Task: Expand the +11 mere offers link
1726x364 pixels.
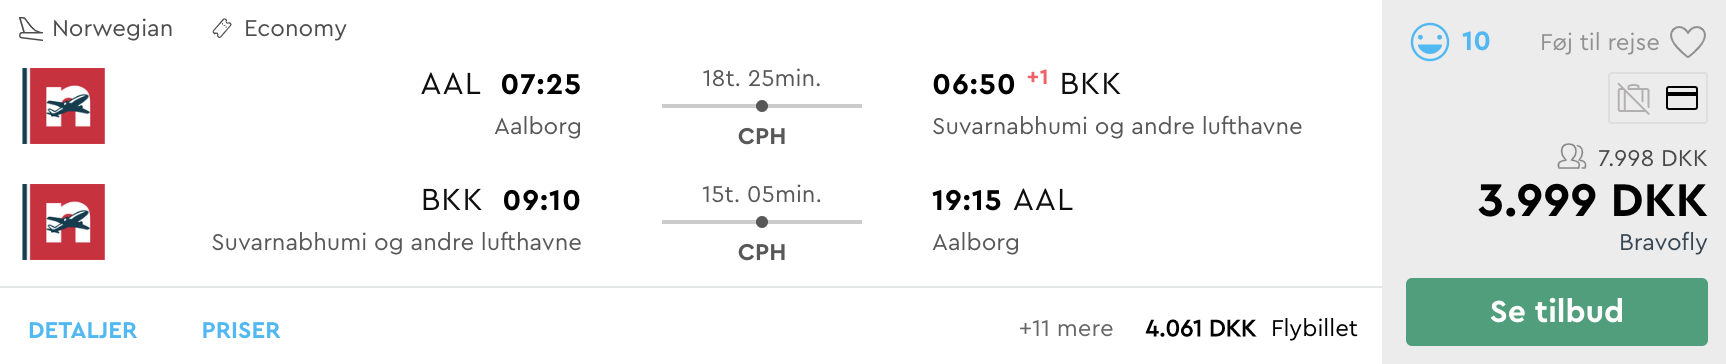Action: click(1066, 328)
